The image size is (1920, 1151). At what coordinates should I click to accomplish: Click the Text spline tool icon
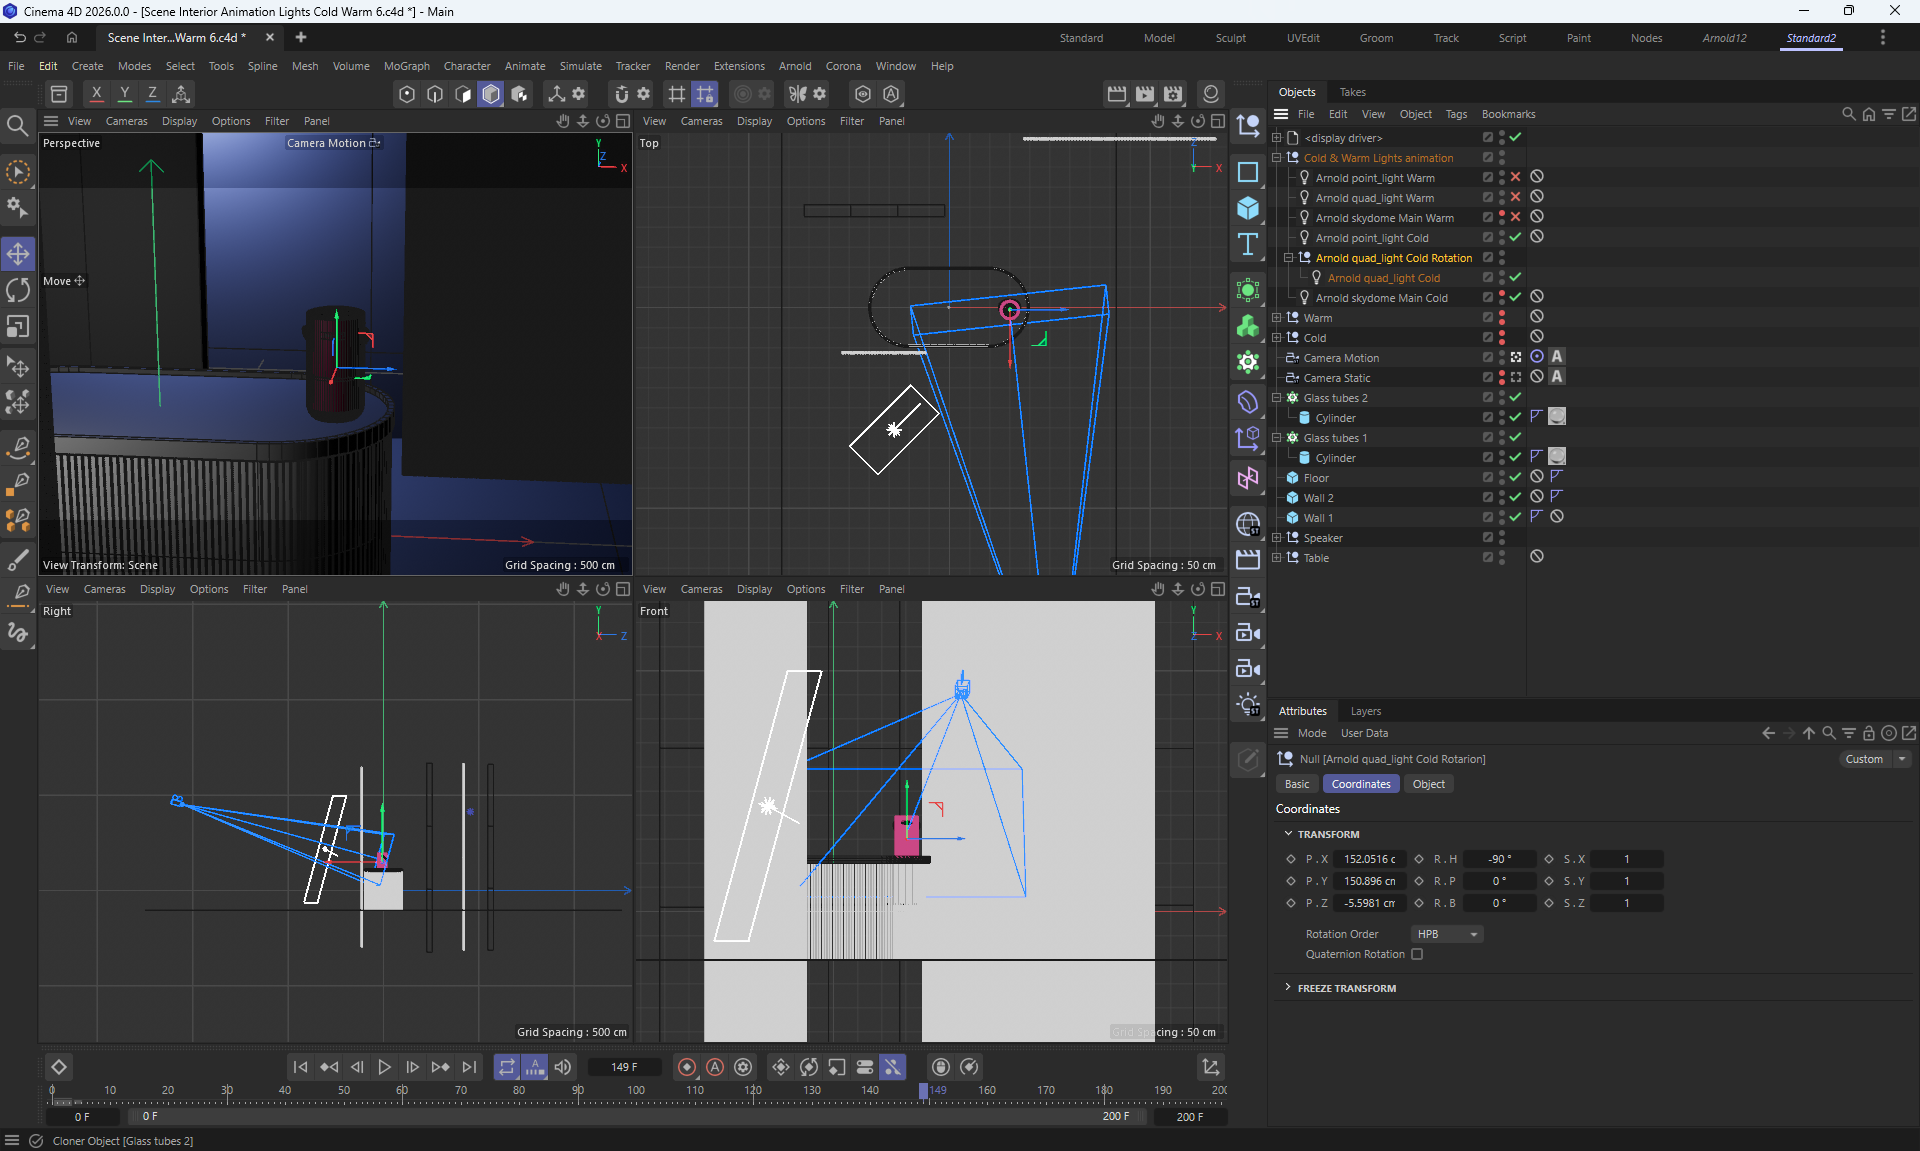tap(1247, 244)
